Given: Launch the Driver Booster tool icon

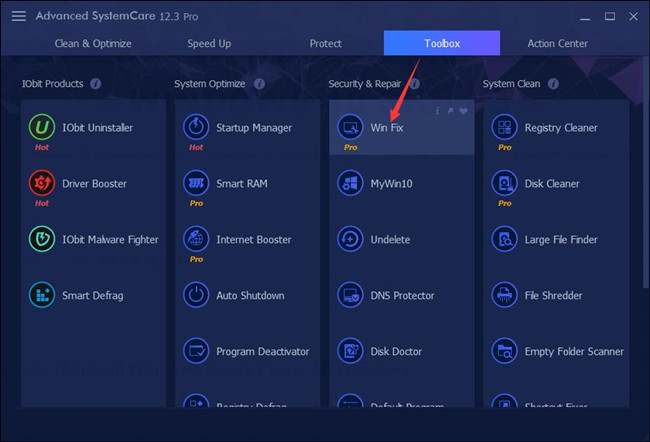Looking at the screenshot, I should (x=42, y=183).
